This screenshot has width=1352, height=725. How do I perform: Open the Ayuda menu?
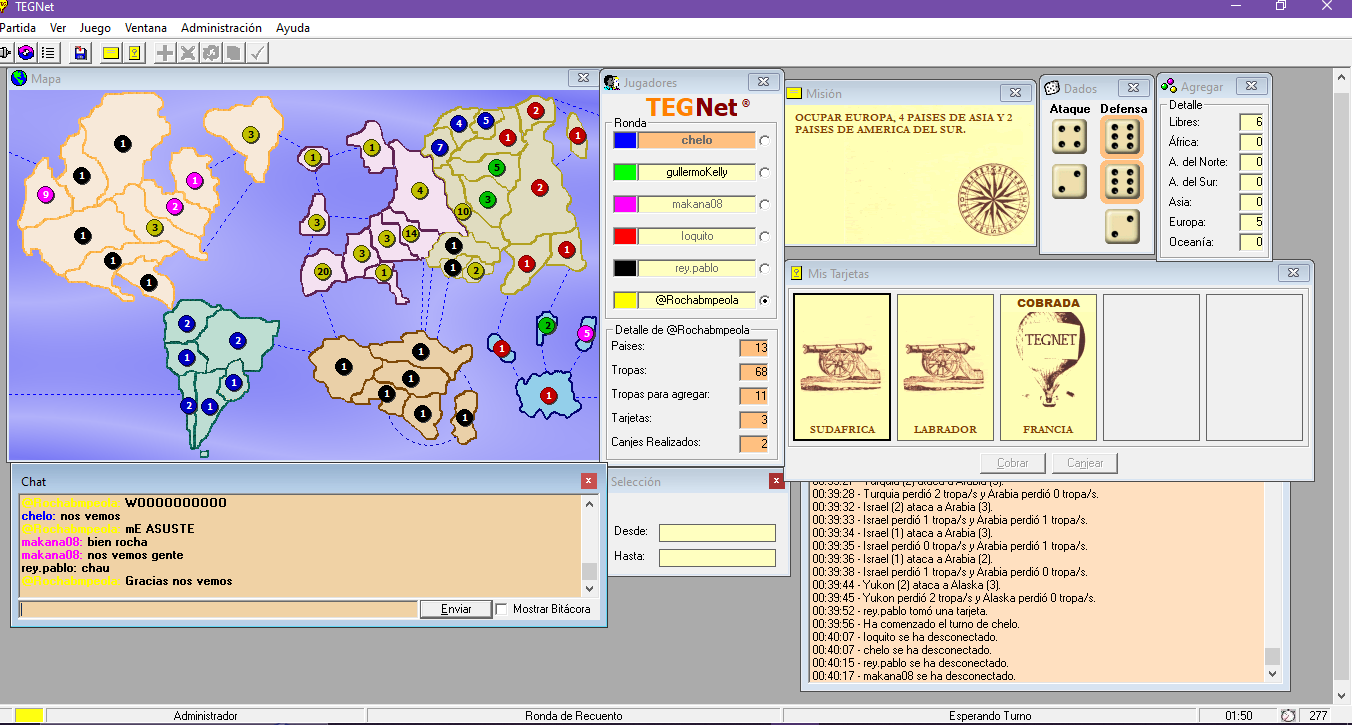coord(293,28)
